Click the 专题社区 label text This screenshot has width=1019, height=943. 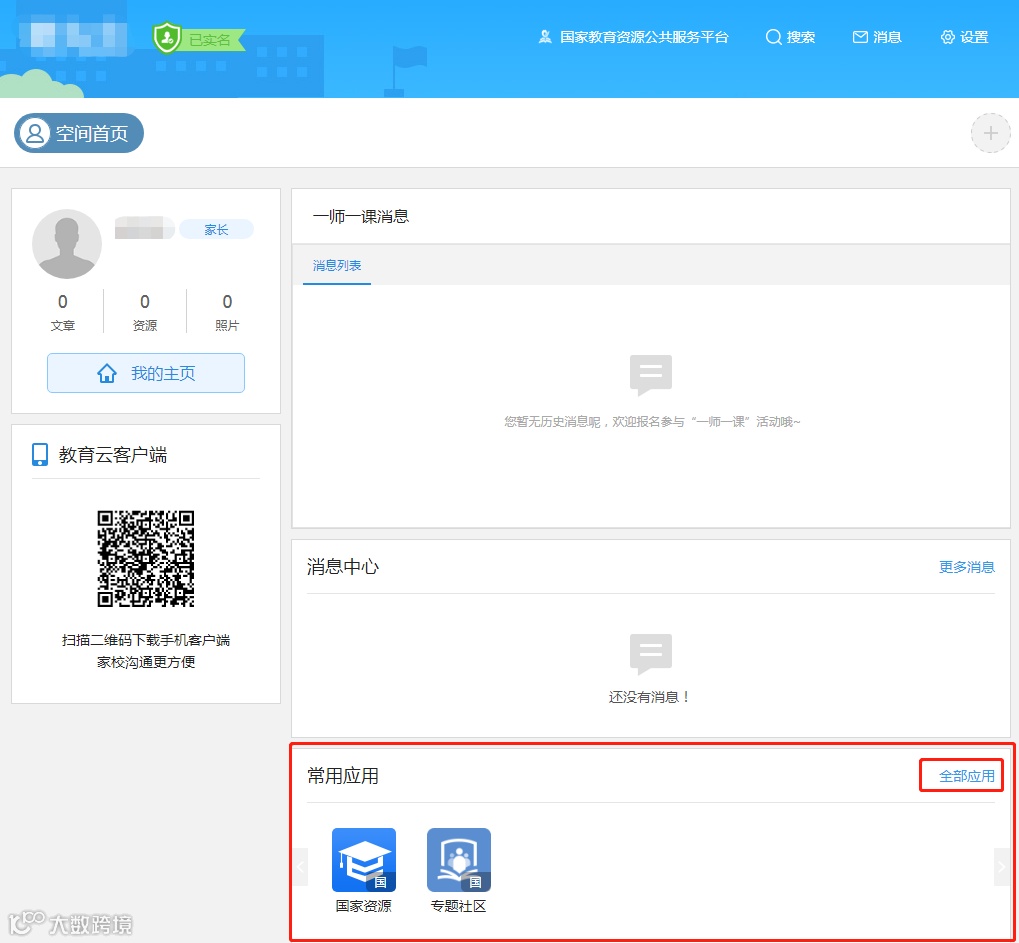pos(458,906)
